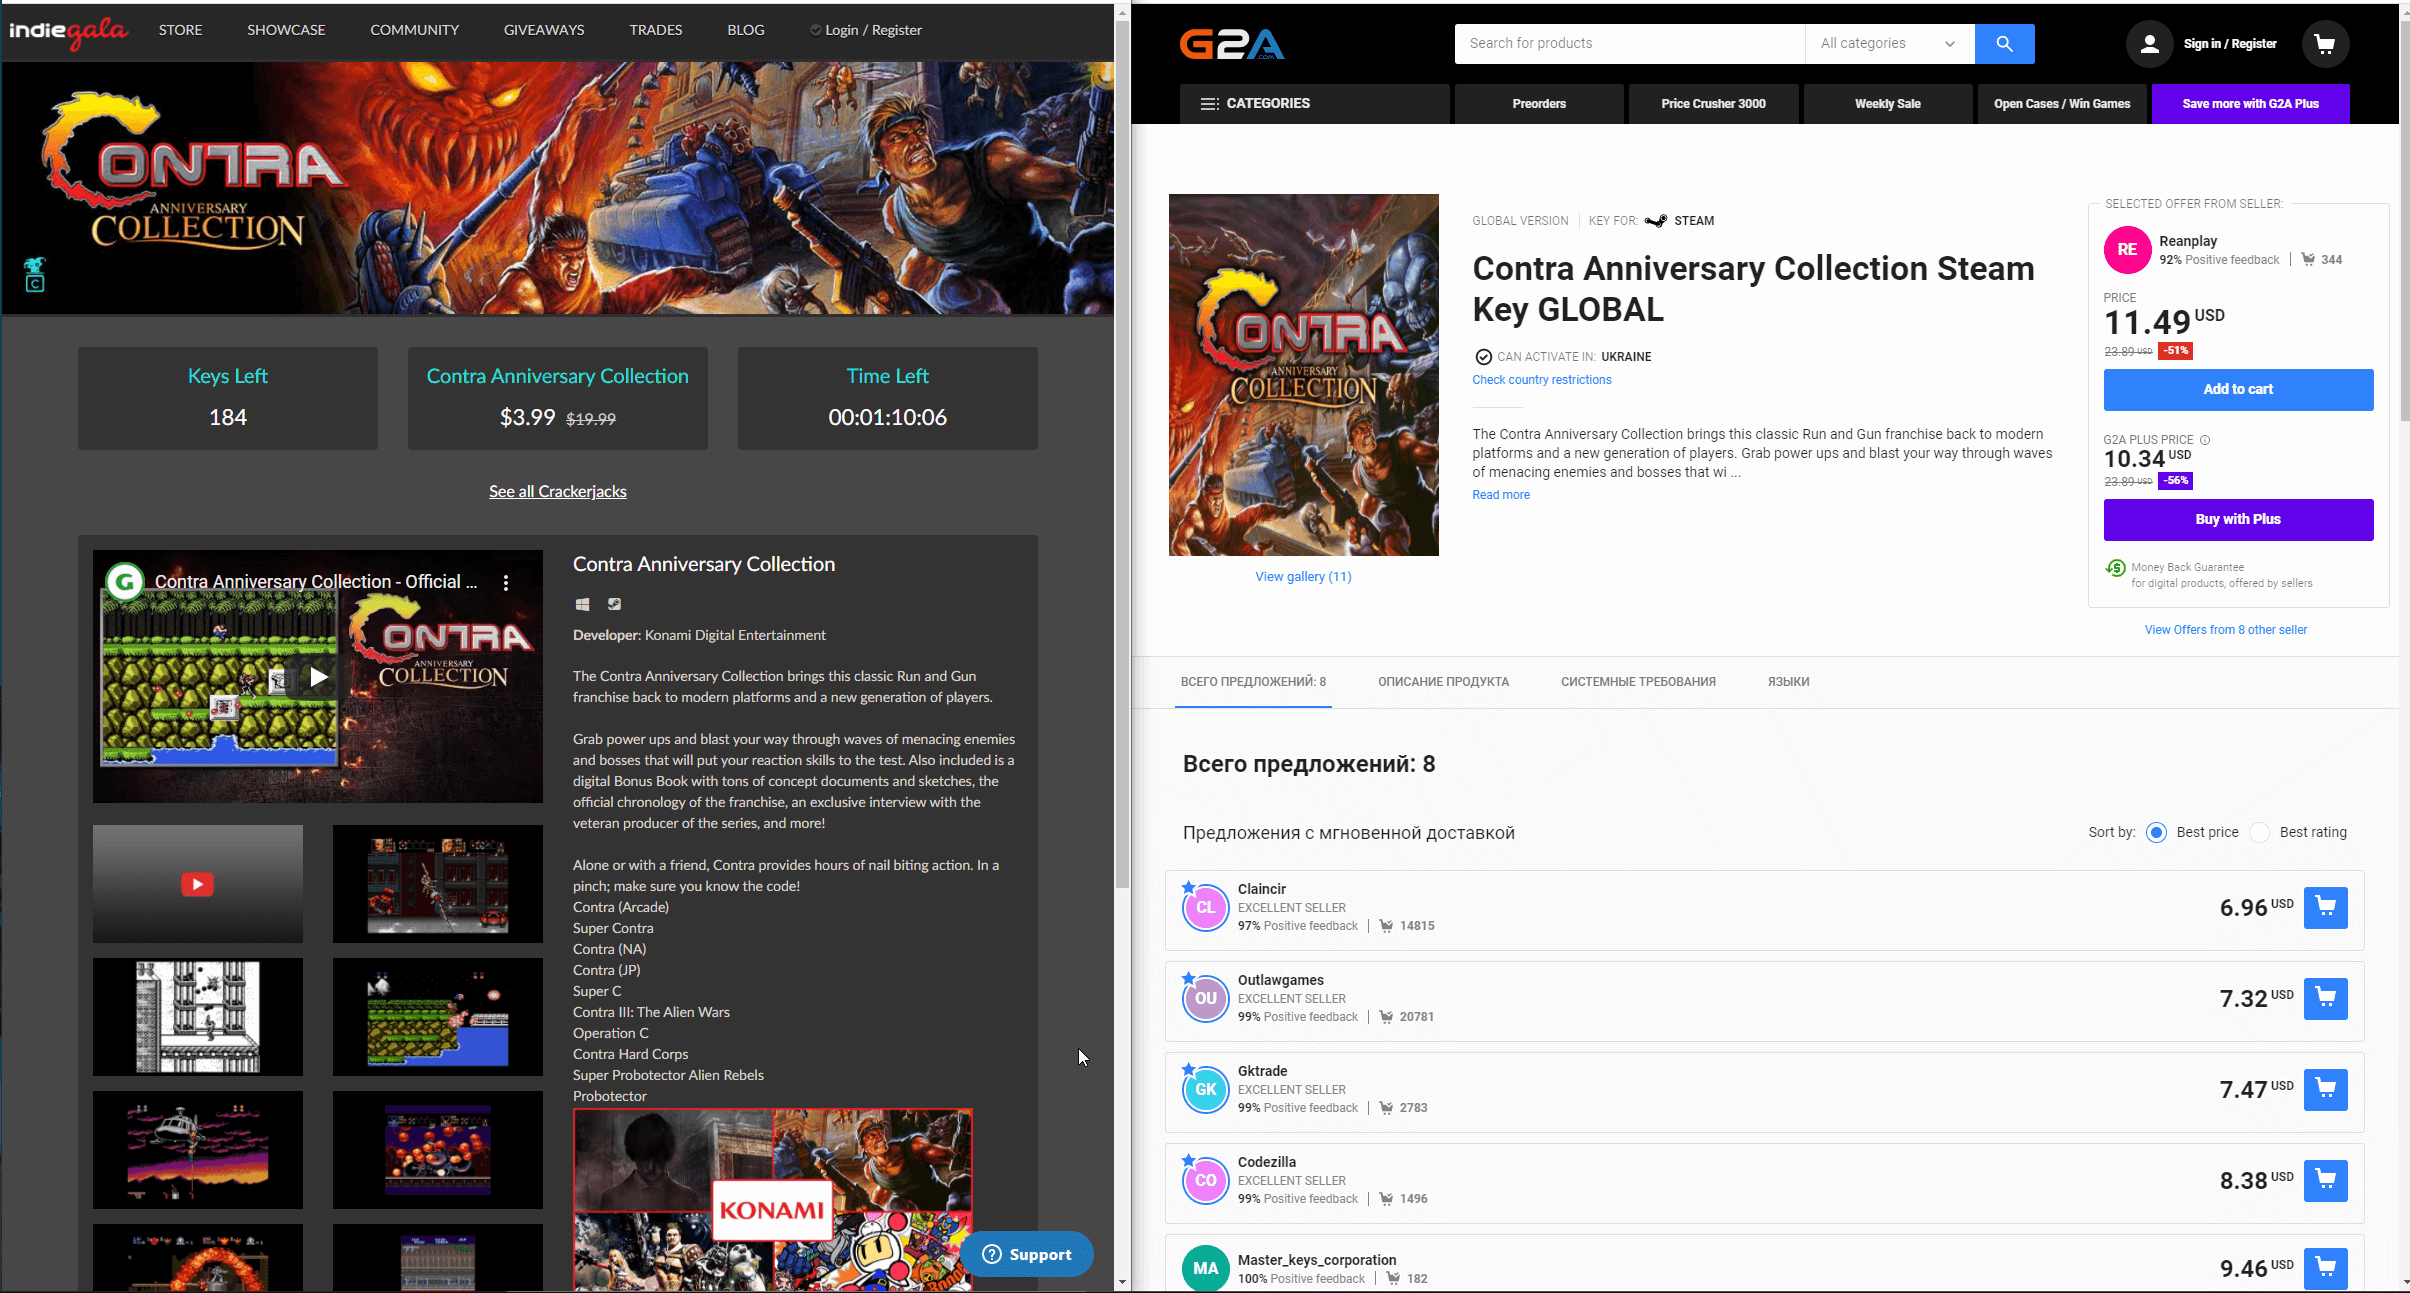Click the Add to cart button
This screenshot has width=2410, height=1293.
[2238, 390]
